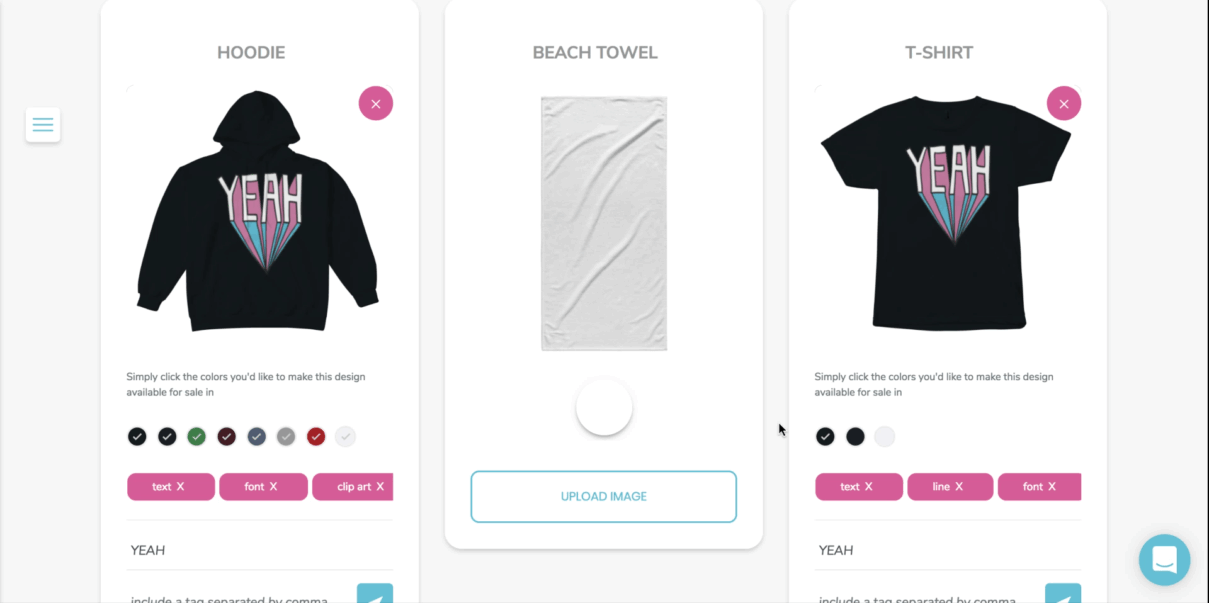Delete the hoodie 'text' tag
This screenshot has width=1209, height=603.
click(x=181, y=487)
